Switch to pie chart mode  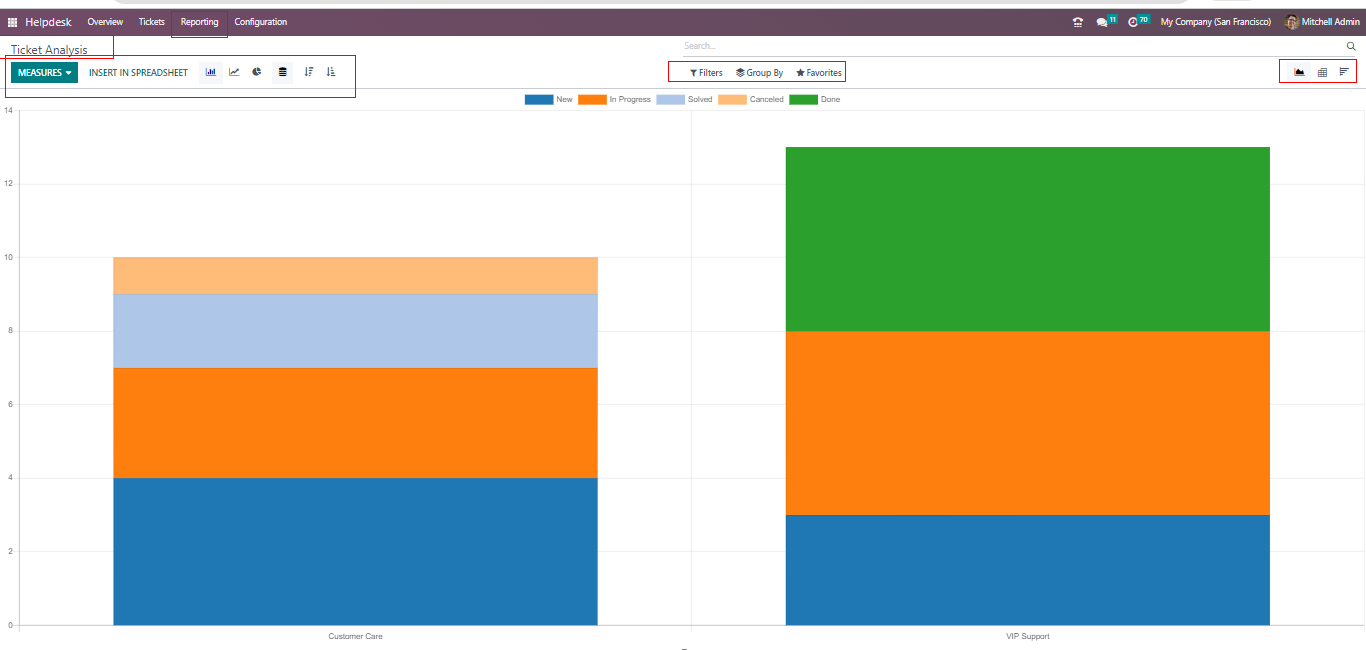pos(257,72)
